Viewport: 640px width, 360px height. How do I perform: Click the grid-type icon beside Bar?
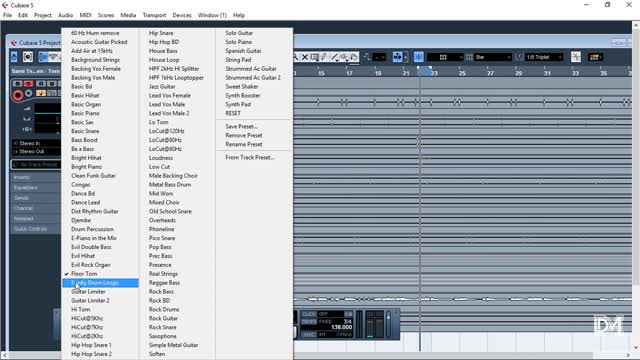[x=469, y=57]
